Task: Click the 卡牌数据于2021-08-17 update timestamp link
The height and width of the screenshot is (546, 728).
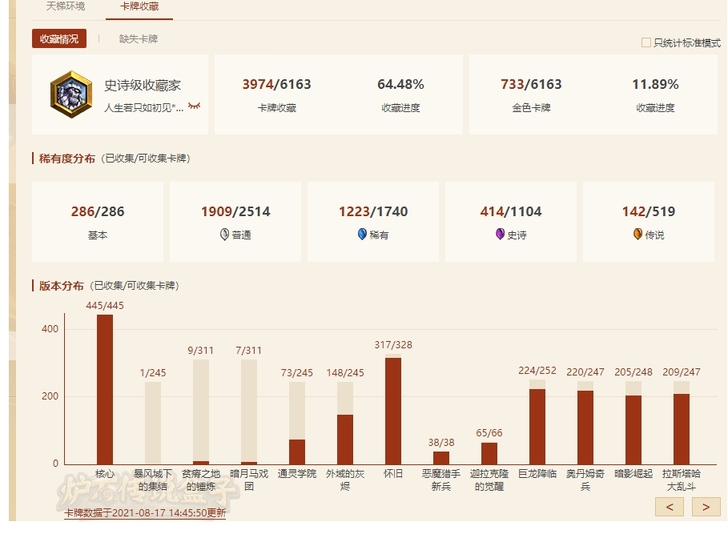Action: 145,513
